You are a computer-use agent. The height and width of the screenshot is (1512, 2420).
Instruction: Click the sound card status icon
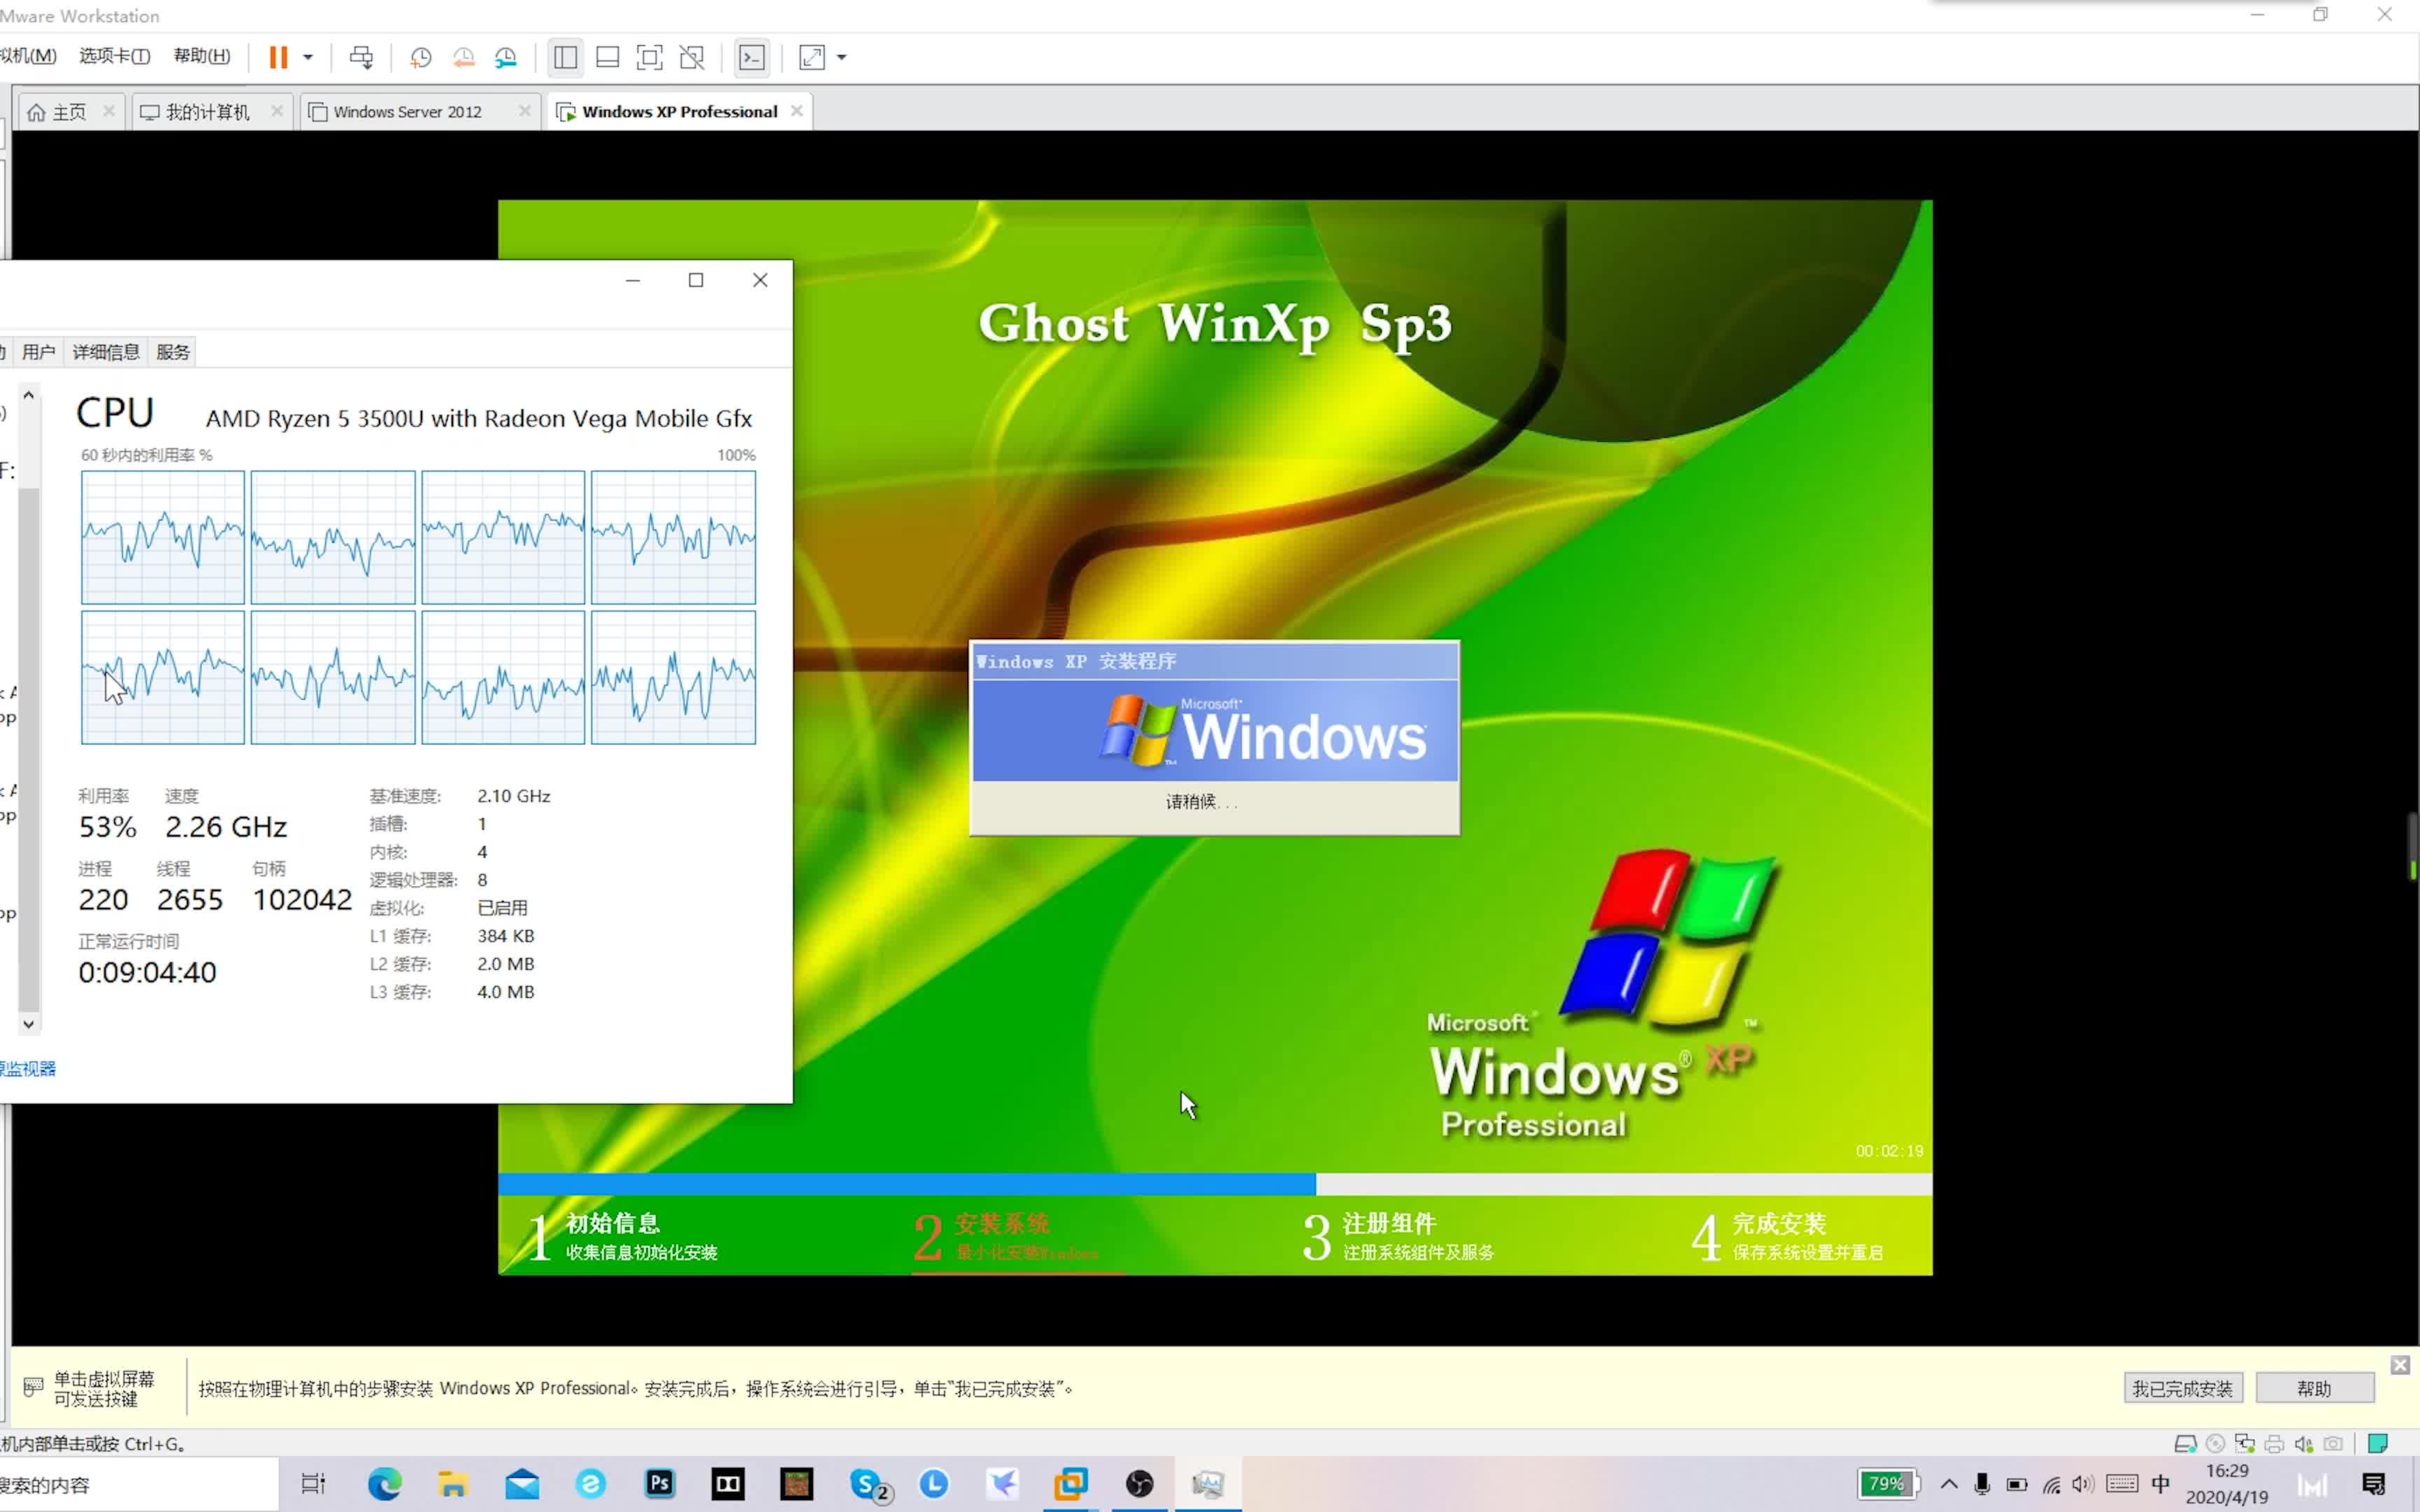tap(2304, 1444)
